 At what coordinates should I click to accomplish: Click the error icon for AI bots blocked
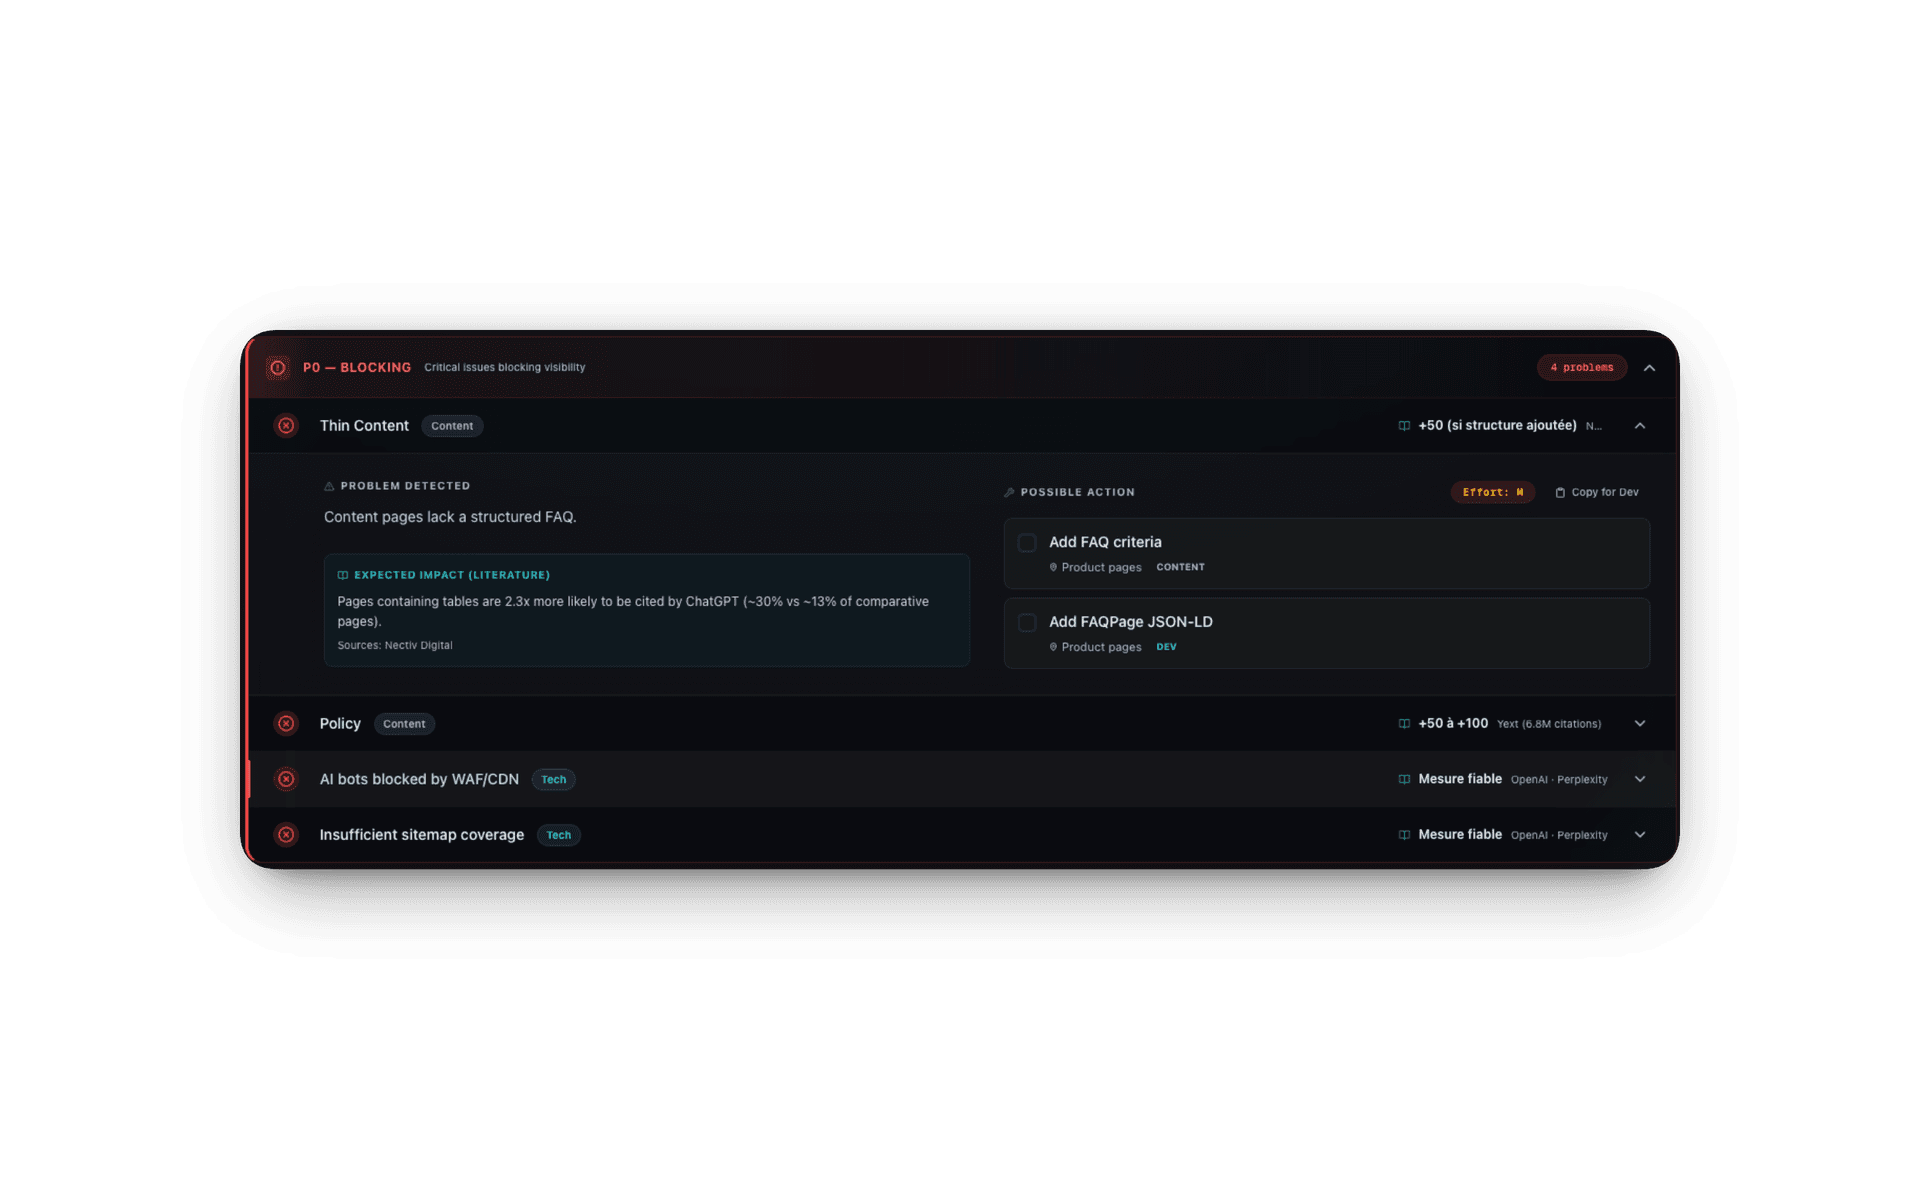(x=286, y=779)
